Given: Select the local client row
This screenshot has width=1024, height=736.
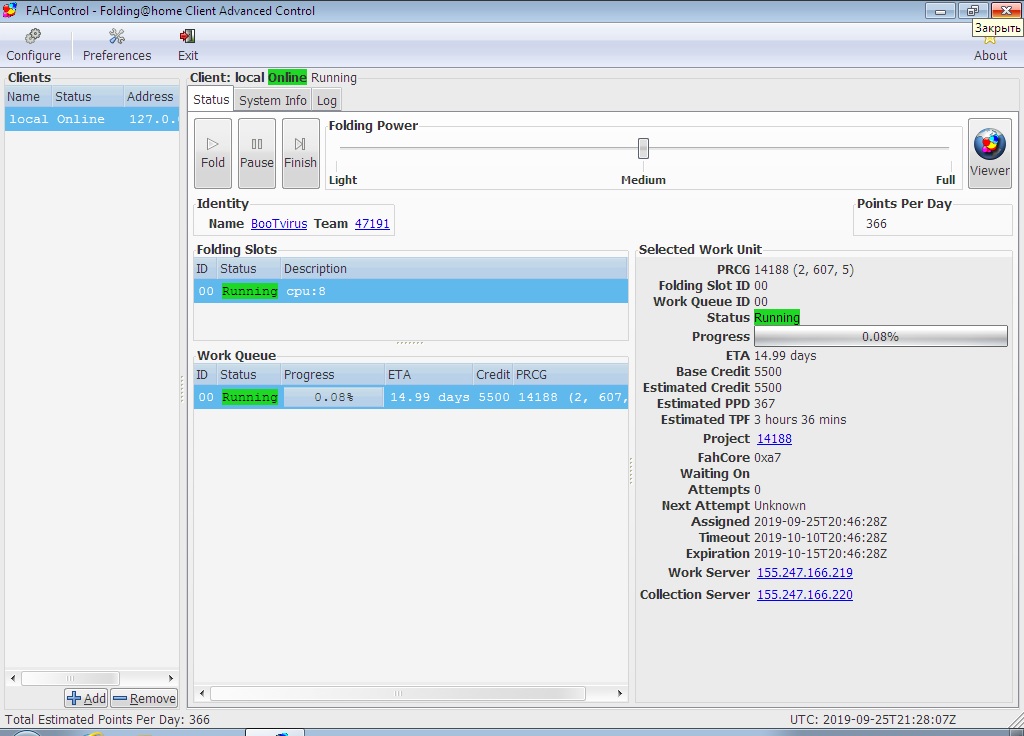Looking at the screenshot, I should tap(92, 119).
